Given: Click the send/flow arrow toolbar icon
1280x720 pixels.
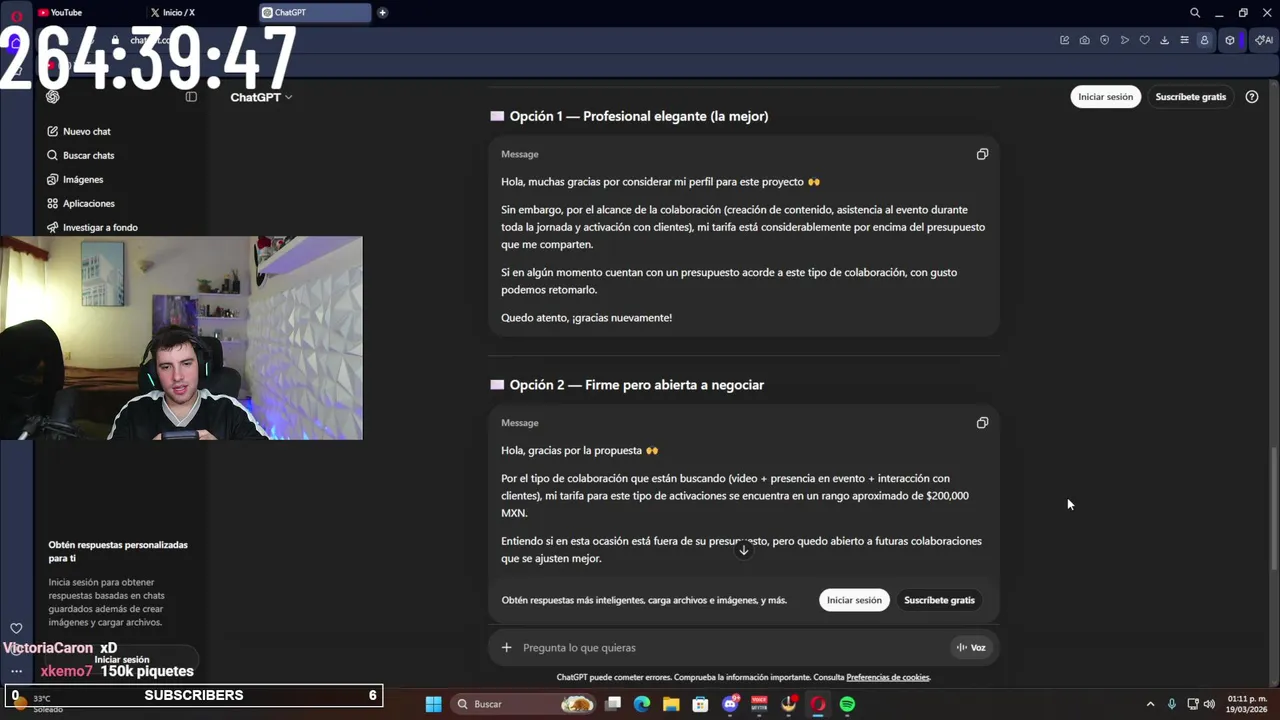Looking at the screenshot, I should [1124, 40].
